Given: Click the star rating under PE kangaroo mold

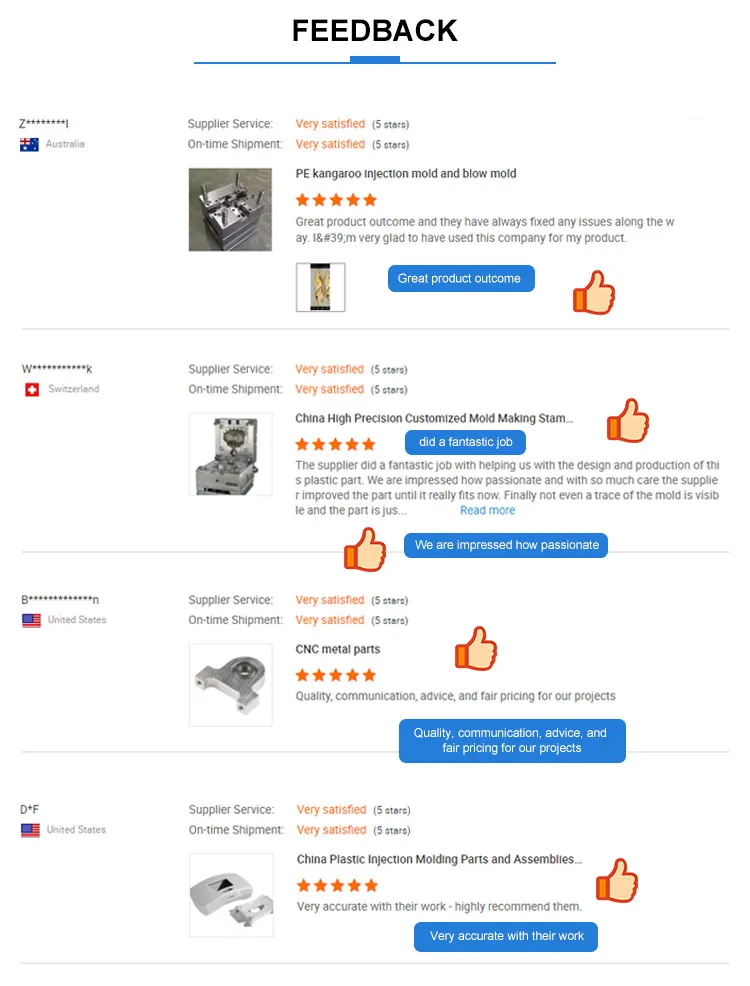Looking at the screenshot, I should tap(336, 200).
